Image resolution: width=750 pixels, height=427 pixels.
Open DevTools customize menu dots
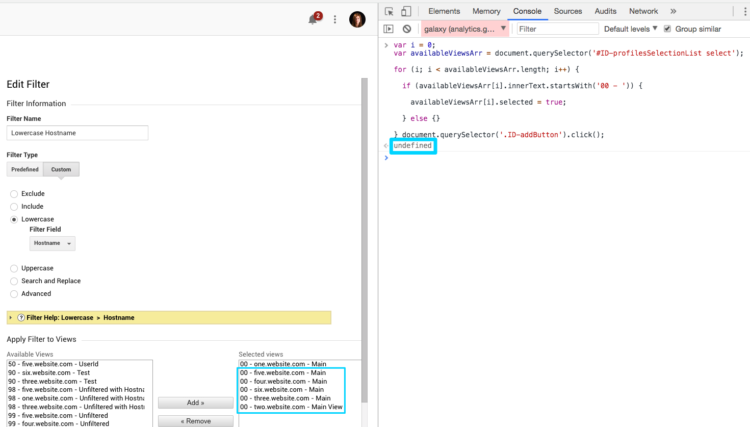point(745,11)
